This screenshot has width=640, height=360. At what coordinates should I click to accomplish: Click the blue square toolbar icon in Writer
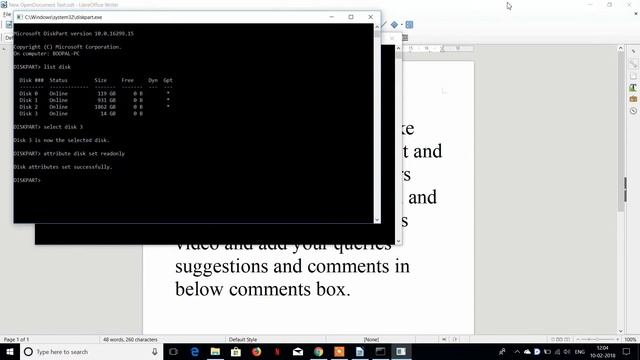409,25
